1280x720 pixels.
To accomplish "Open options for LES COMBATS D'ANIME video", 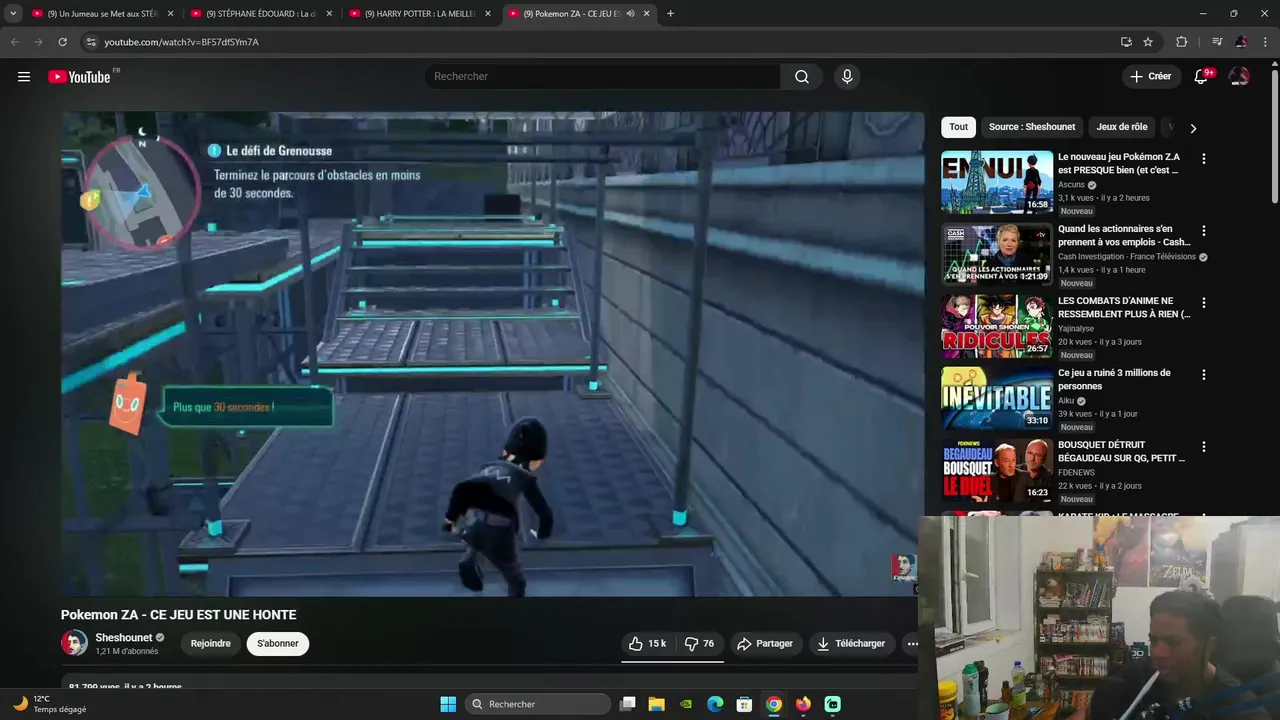I will (x=1204, y=303).
